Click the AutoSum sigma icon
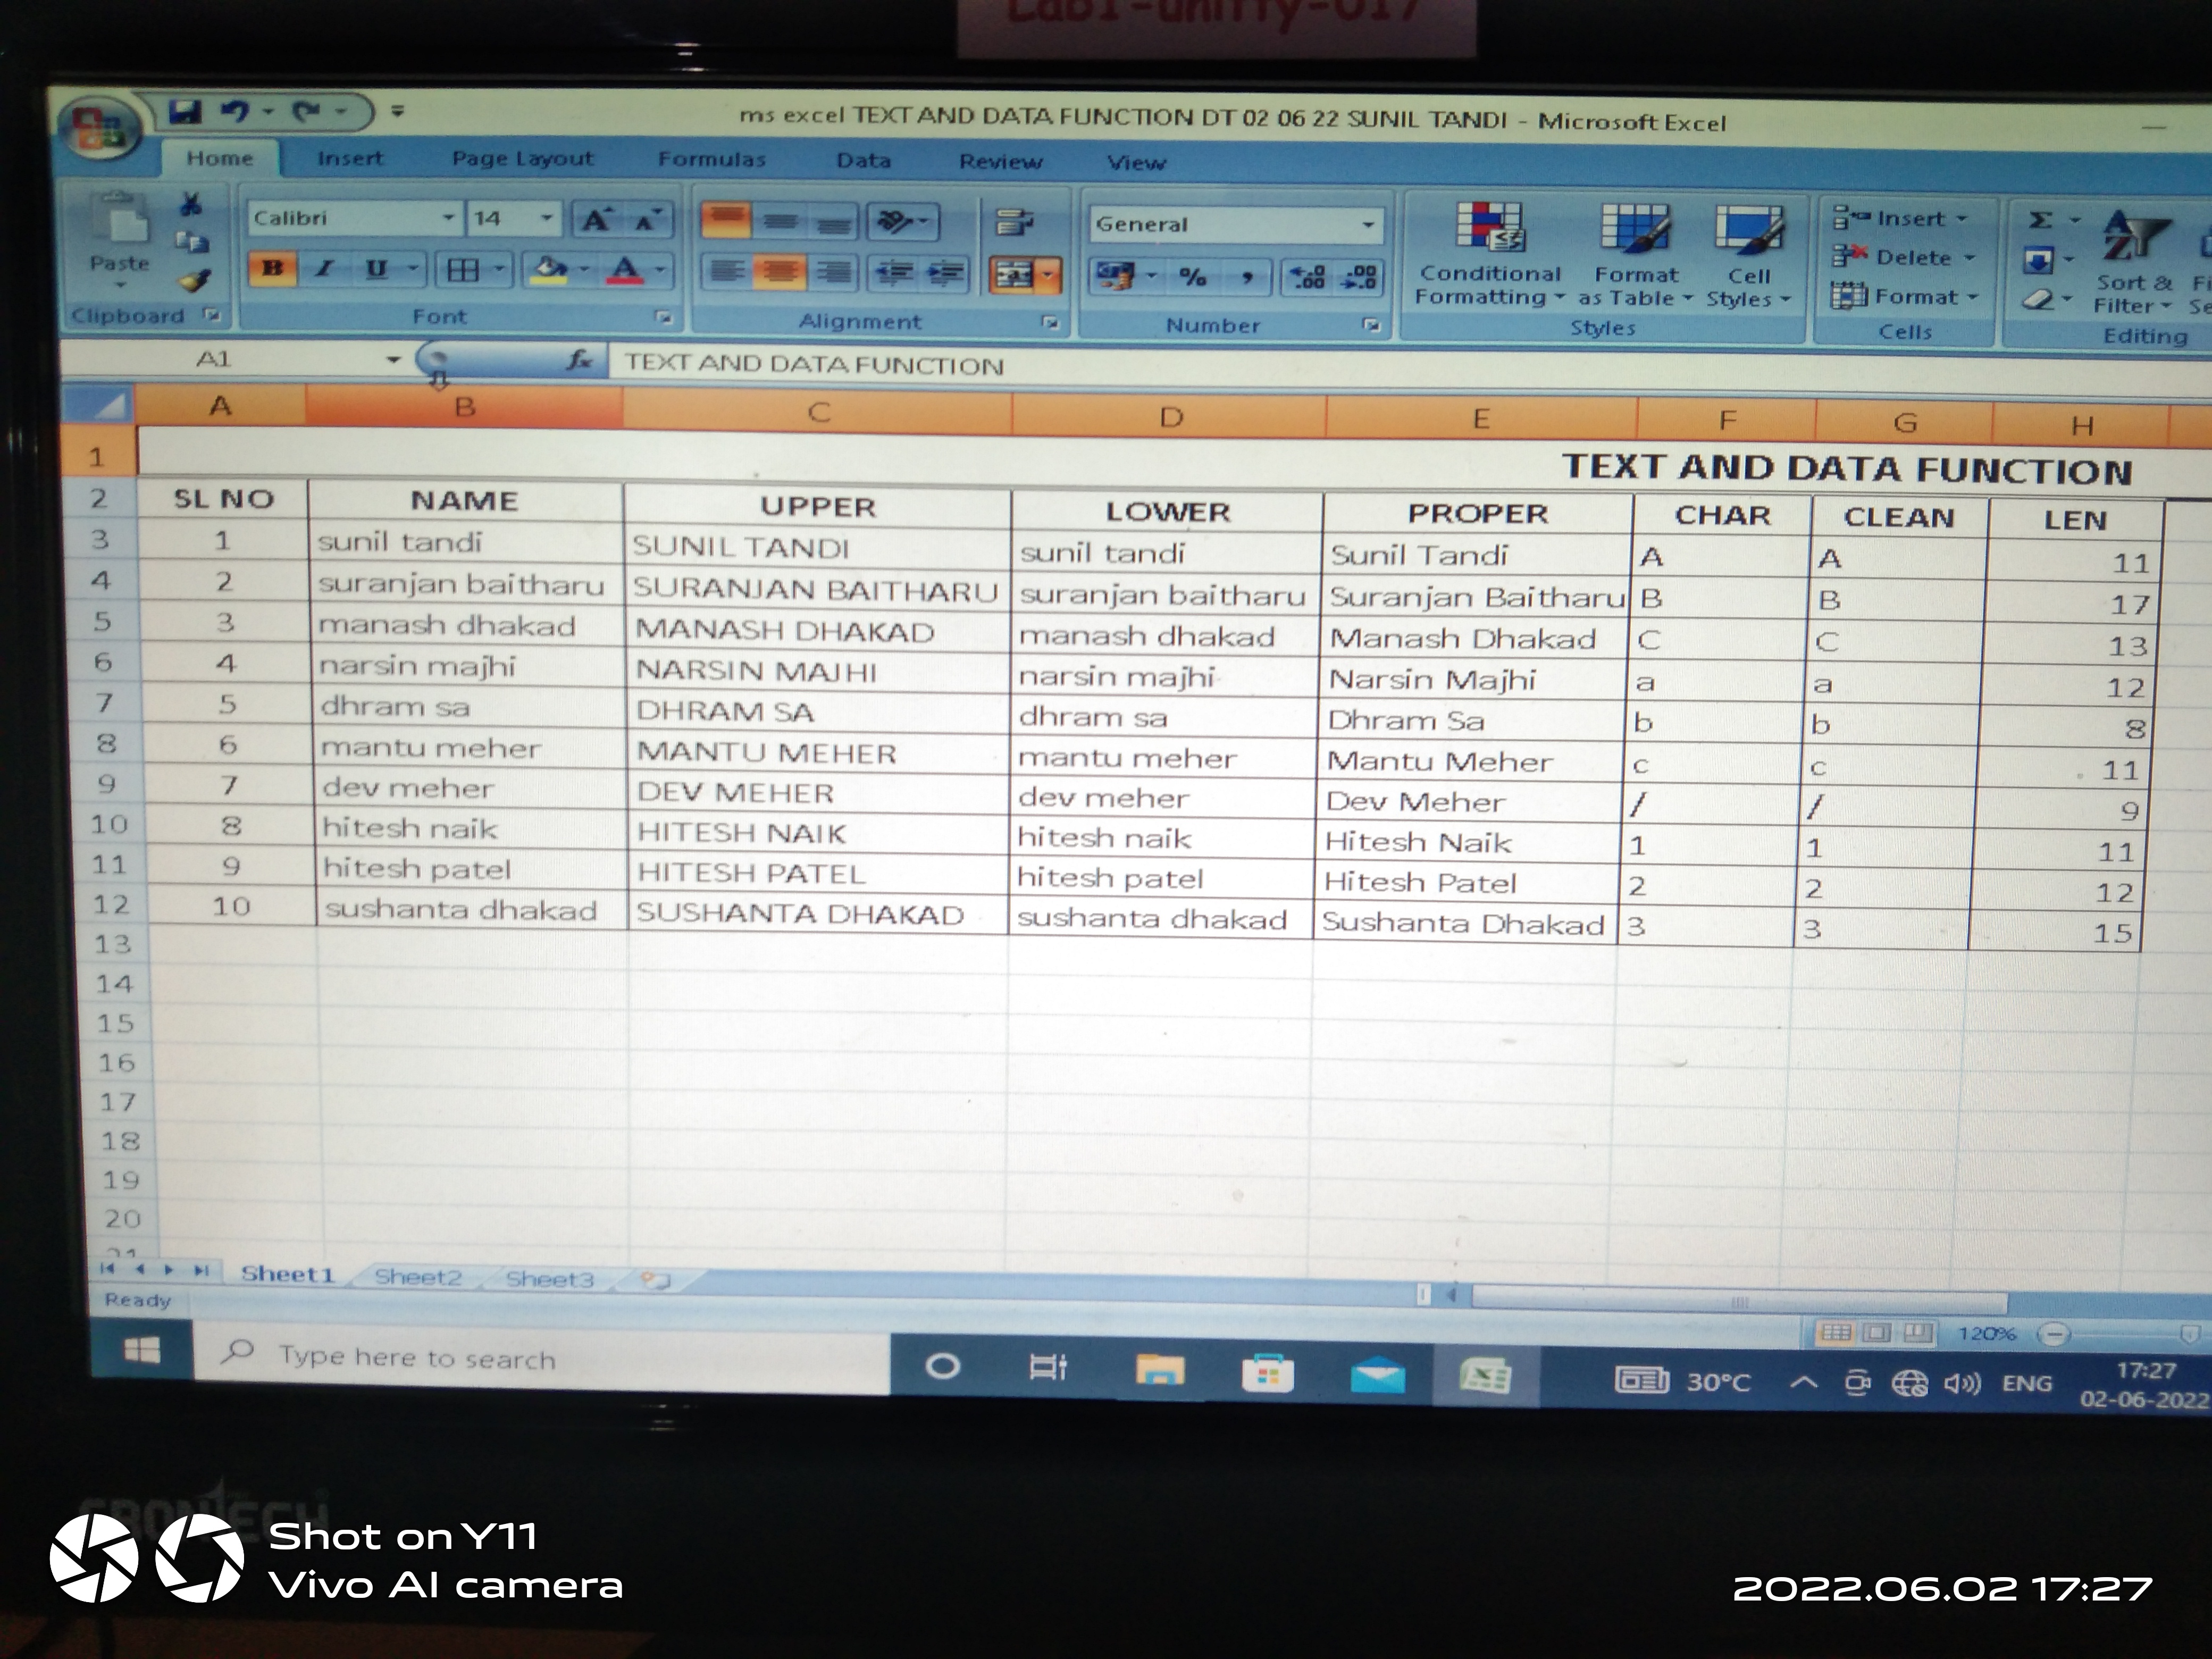This screenshot has width=2212, height=1659. (2041, 220)
